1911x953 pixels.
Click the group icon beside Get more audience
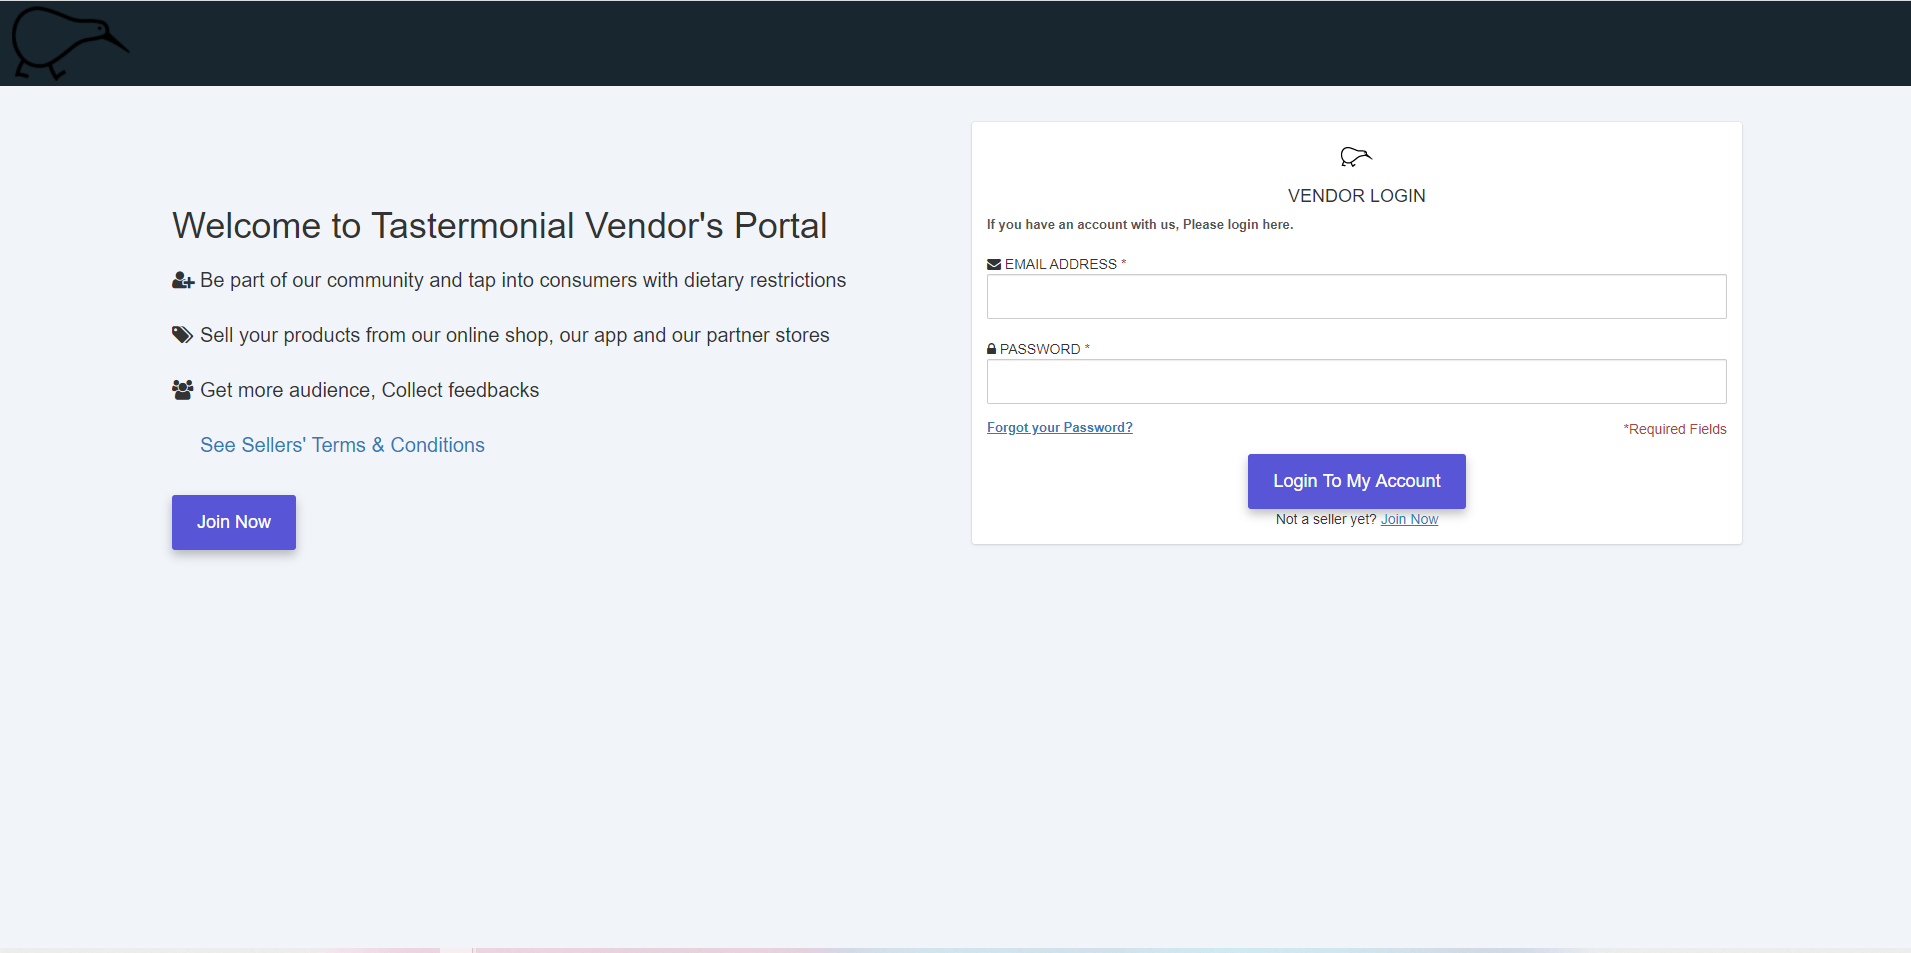[x=182, y=390]
